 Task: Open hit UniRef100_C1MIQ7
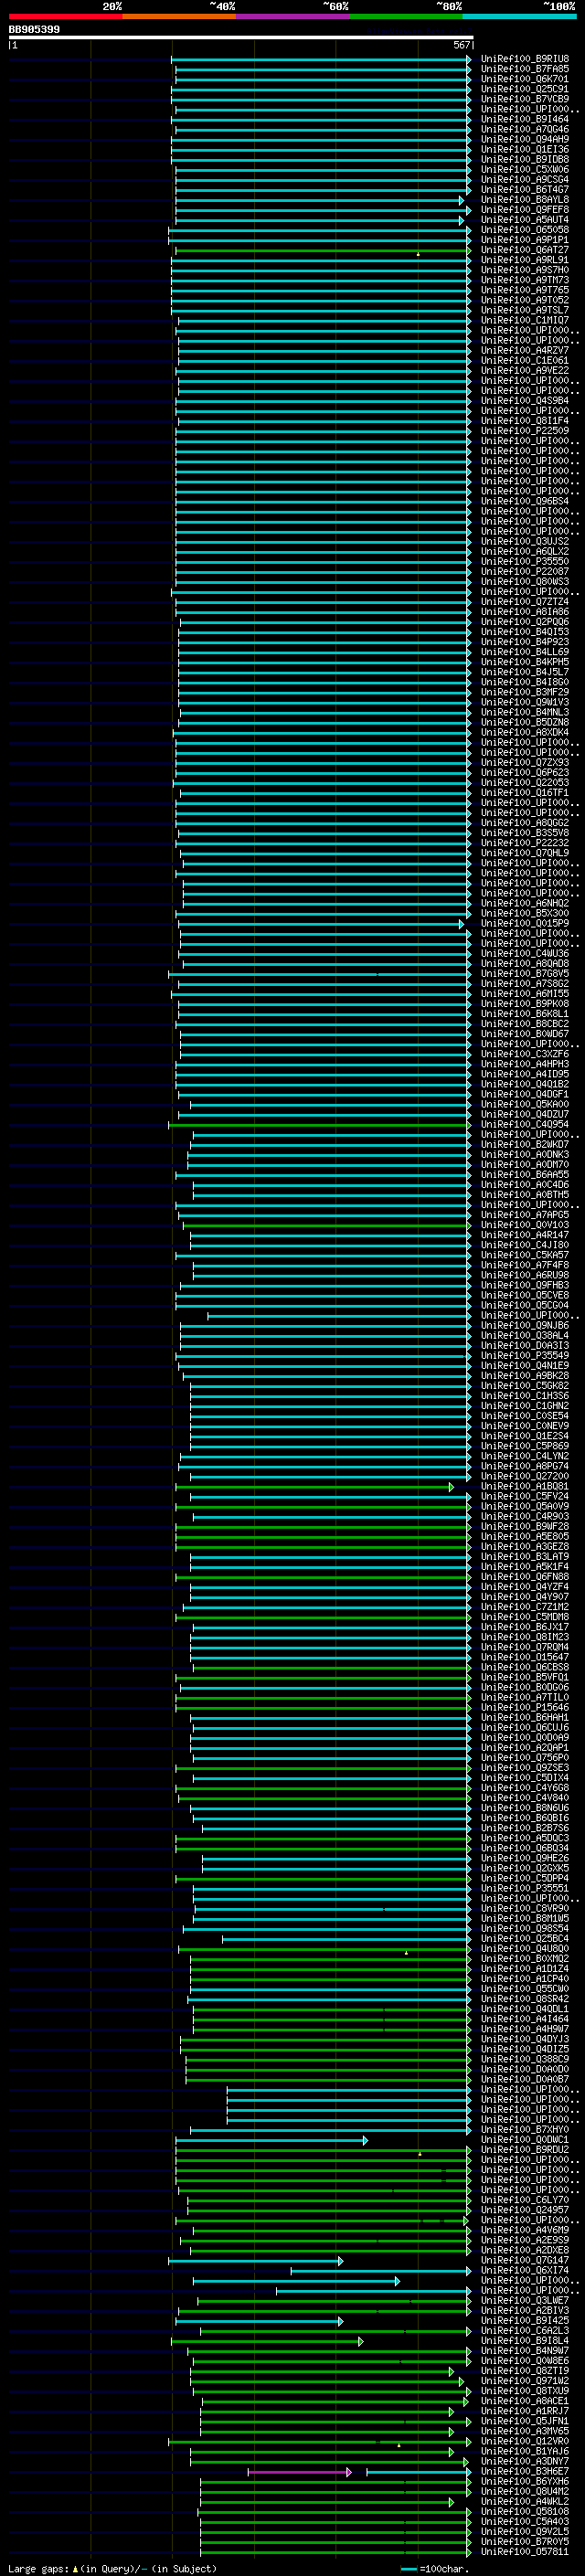(x=524, y=320)
